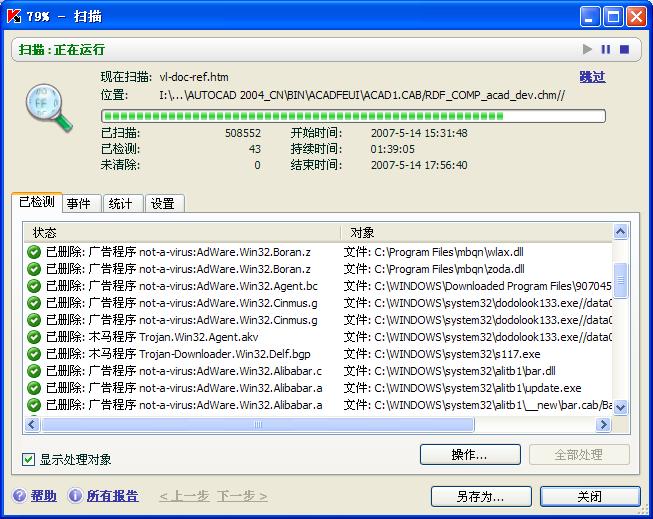Stop the scan with the square icon
Image resolution: width=653 pixels, height=519 pixels.
[x=624, y=49]
